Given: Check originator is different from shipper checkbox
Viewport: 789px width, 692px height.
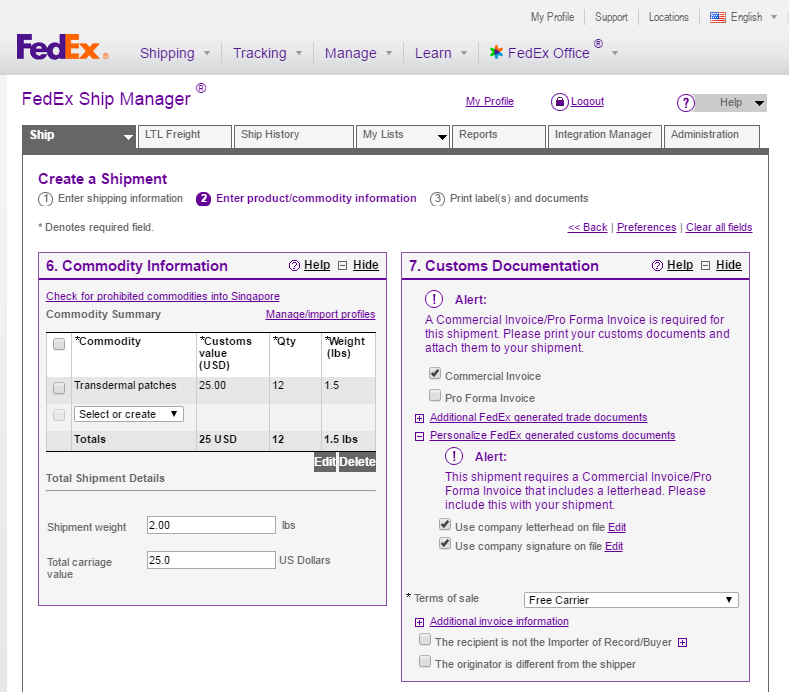Looking at the screenshot, I should (x=425, y=661).
